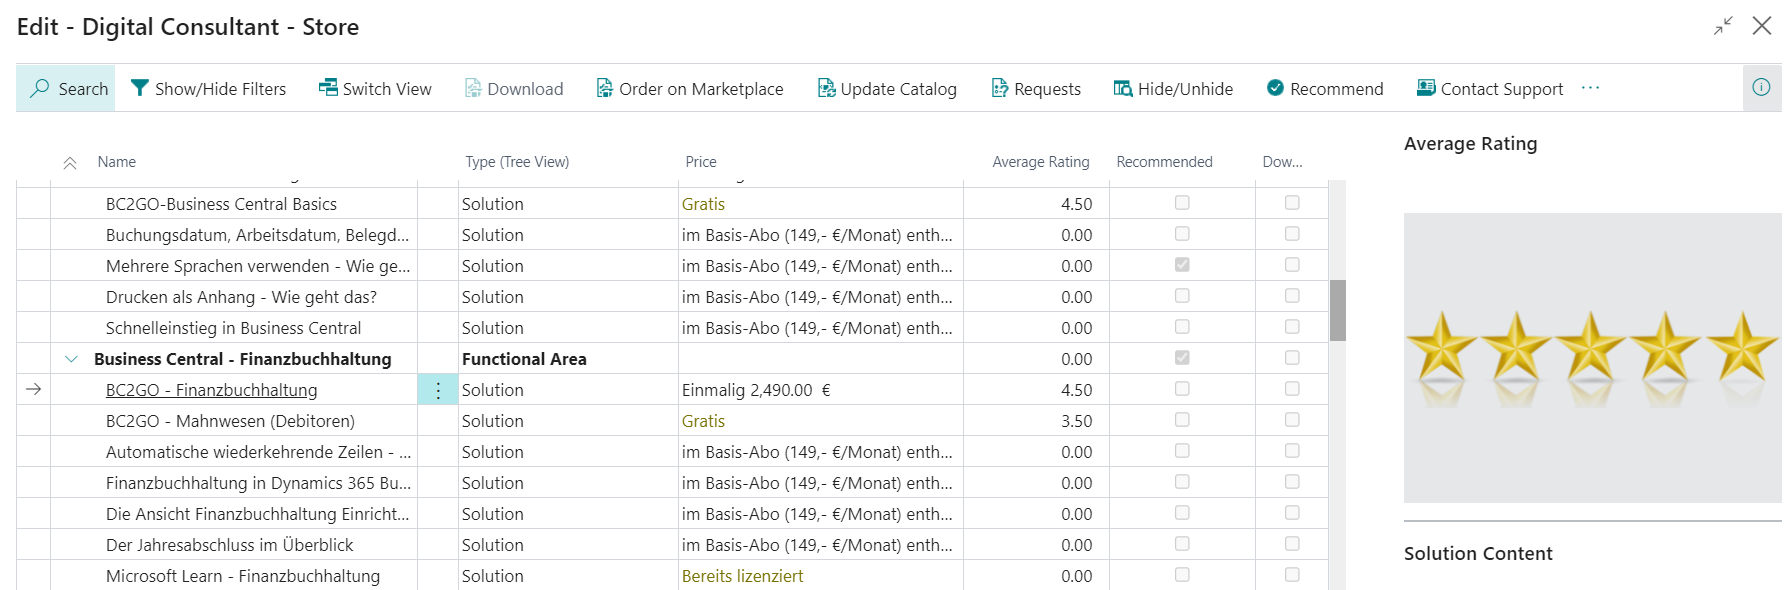Open row options menu for BC2GO - Finanzbuchhaltung
Screen dimensions: 1789x590
[438, 390]
